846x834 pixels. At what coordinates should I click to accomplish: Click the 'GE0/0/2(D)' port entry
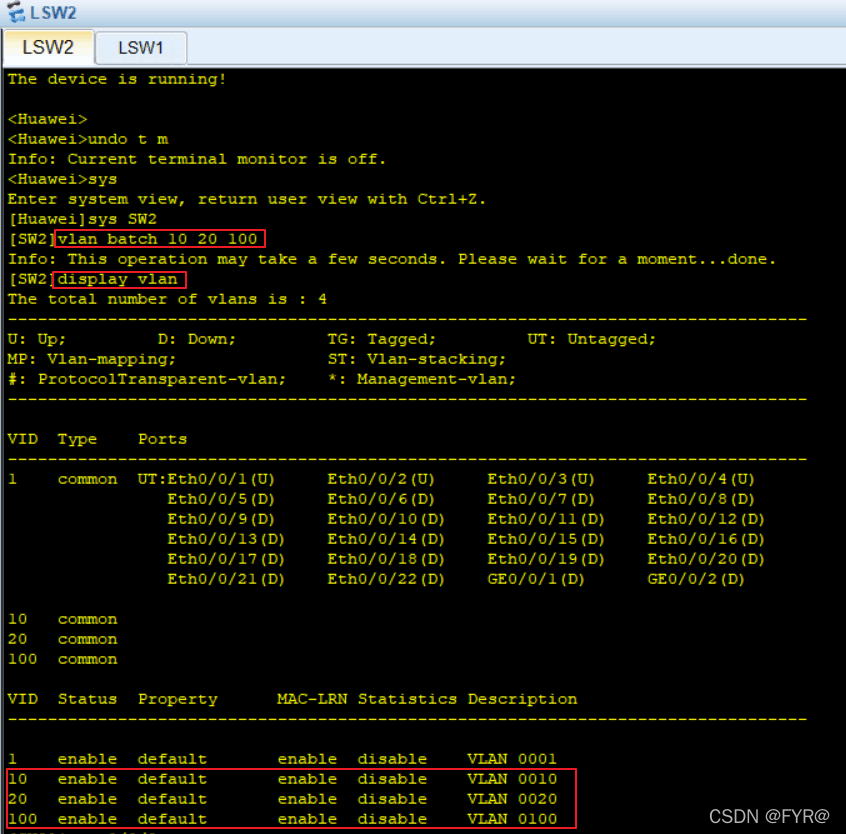(x=696, y=579)
